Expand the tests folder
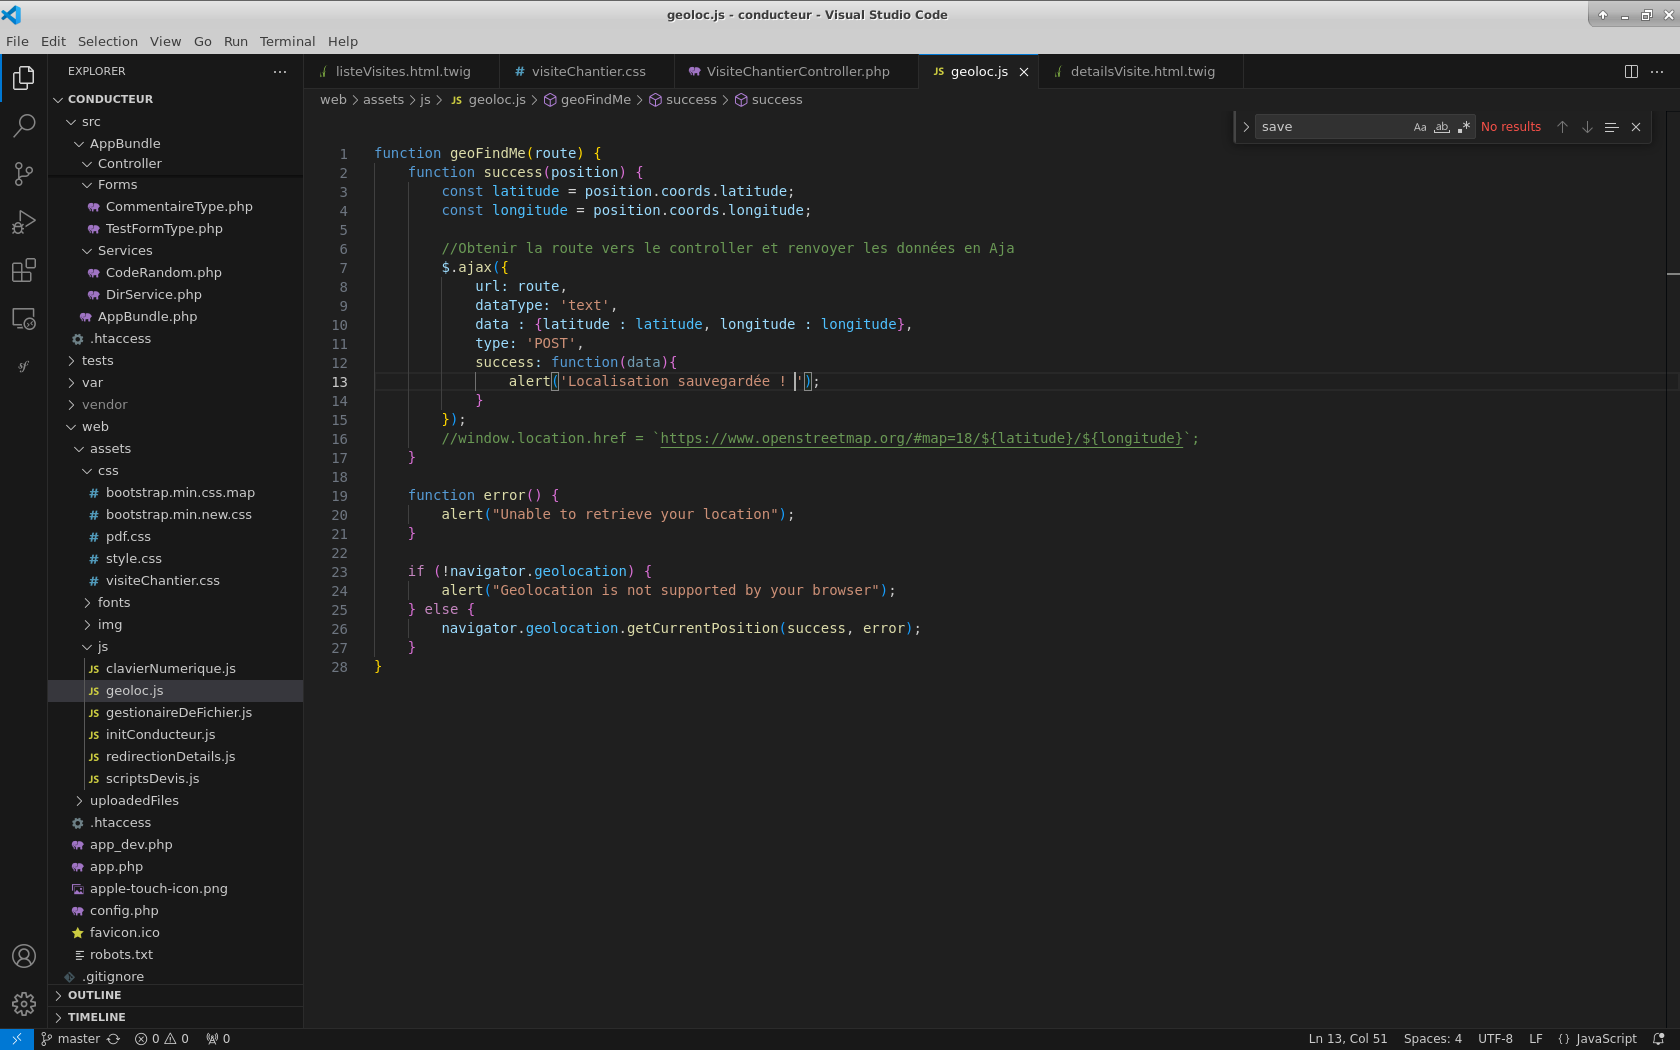Image resolution: width=1680 pixels, height=1050 pixels. tap(97, 361)
